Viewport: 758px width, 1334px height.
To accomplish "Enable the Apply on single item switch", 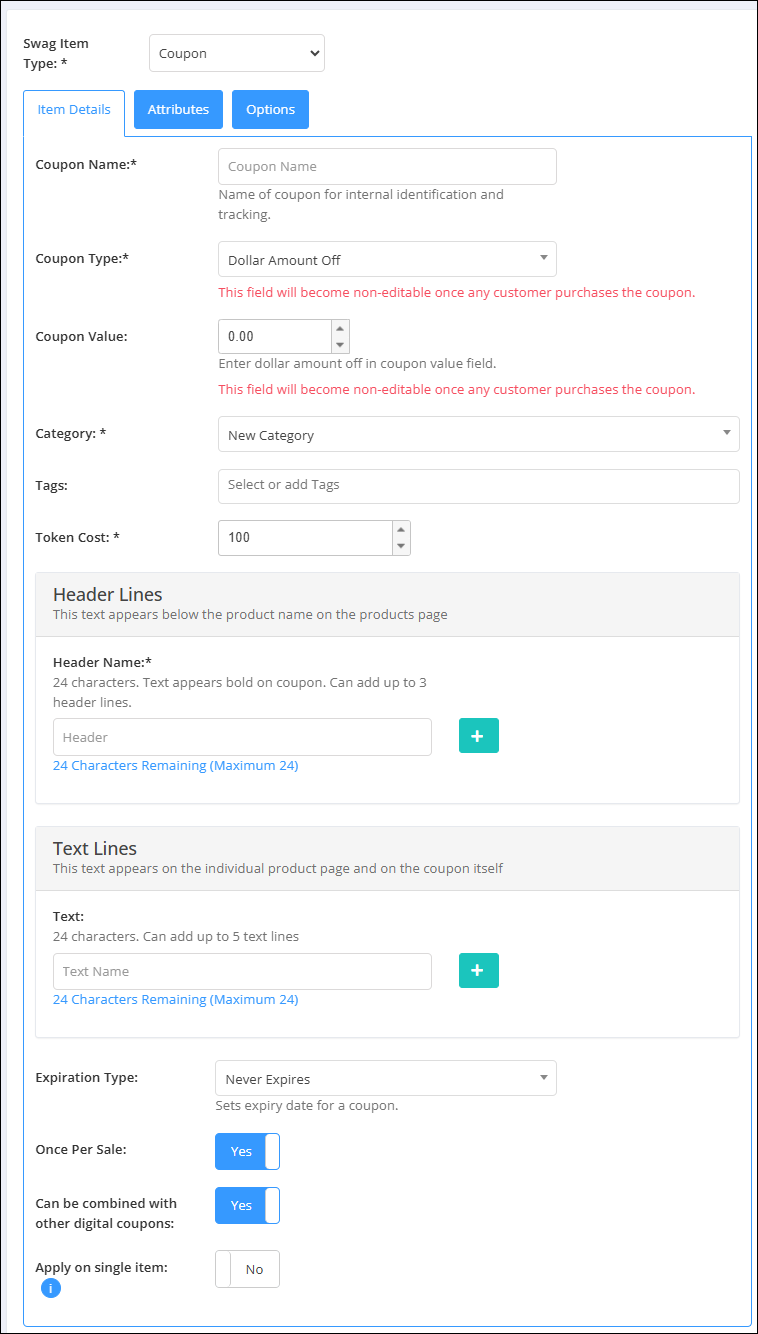I will (247, 1269).
